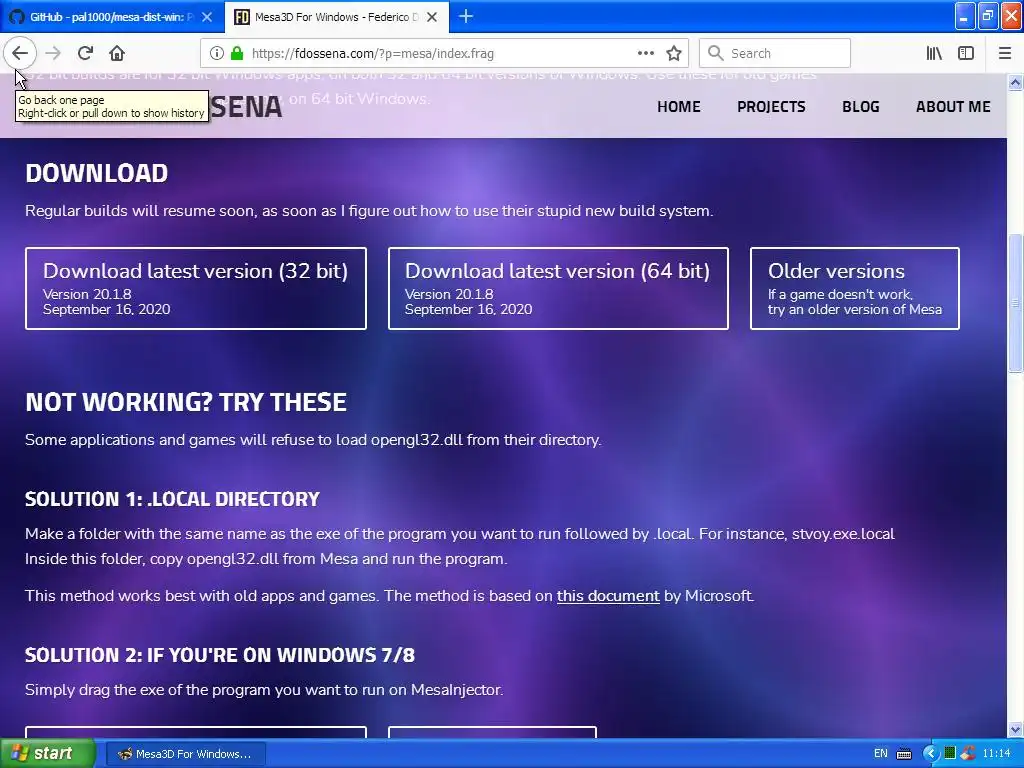Open the ABOUT ME navigation item
Screen dimensions: 1024x768
pyautogui.click(x=953, y=106)
